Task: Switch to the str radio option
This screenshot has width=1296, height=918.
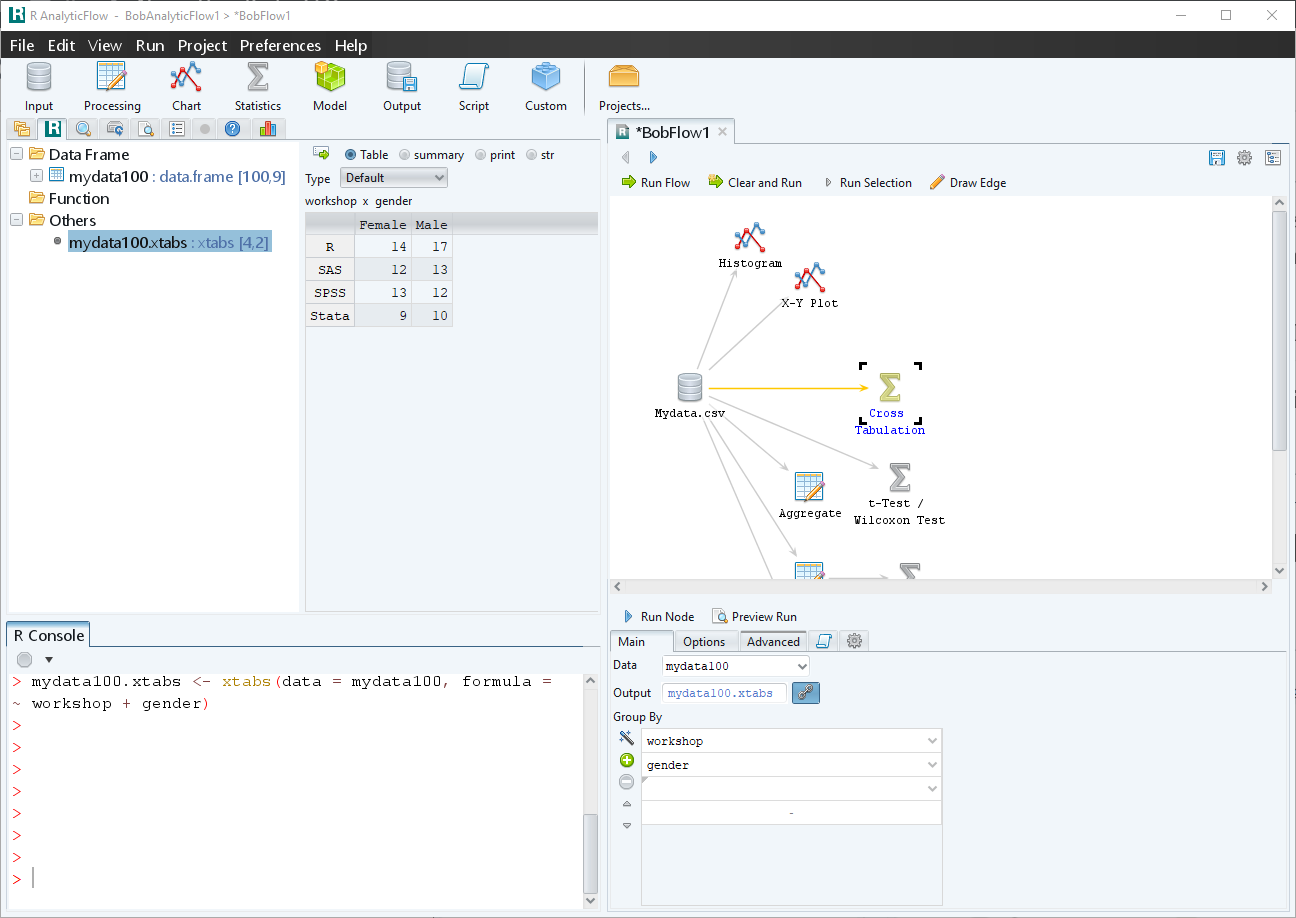Action: pyautogui.click(x=532, y=155)
